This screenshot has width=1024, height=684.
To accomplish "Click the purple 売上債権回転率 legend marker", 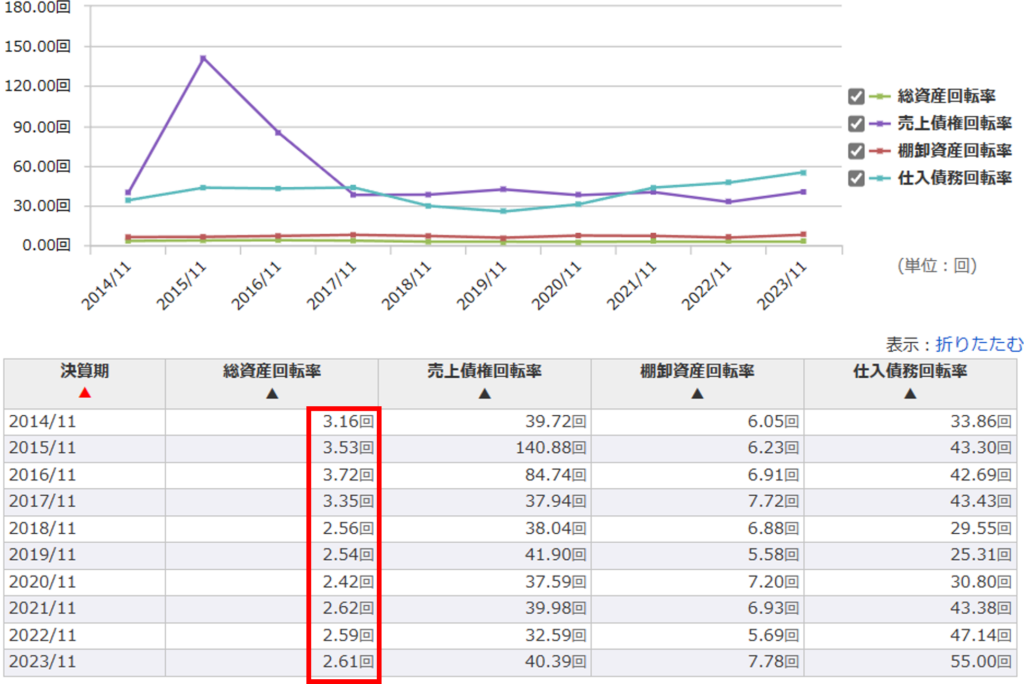I will (x=880, y=124).
